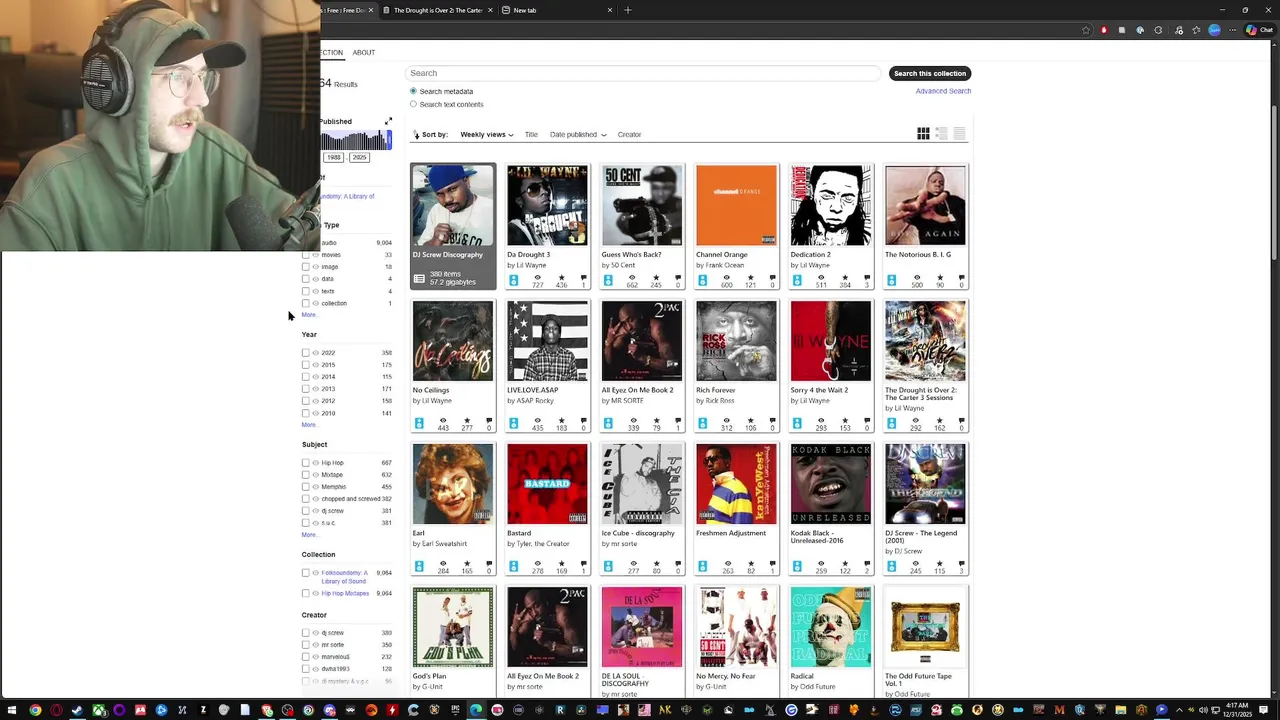The image size is (1280, 720).
Task: Check the 2015 year filter
Action: (305, 365)
